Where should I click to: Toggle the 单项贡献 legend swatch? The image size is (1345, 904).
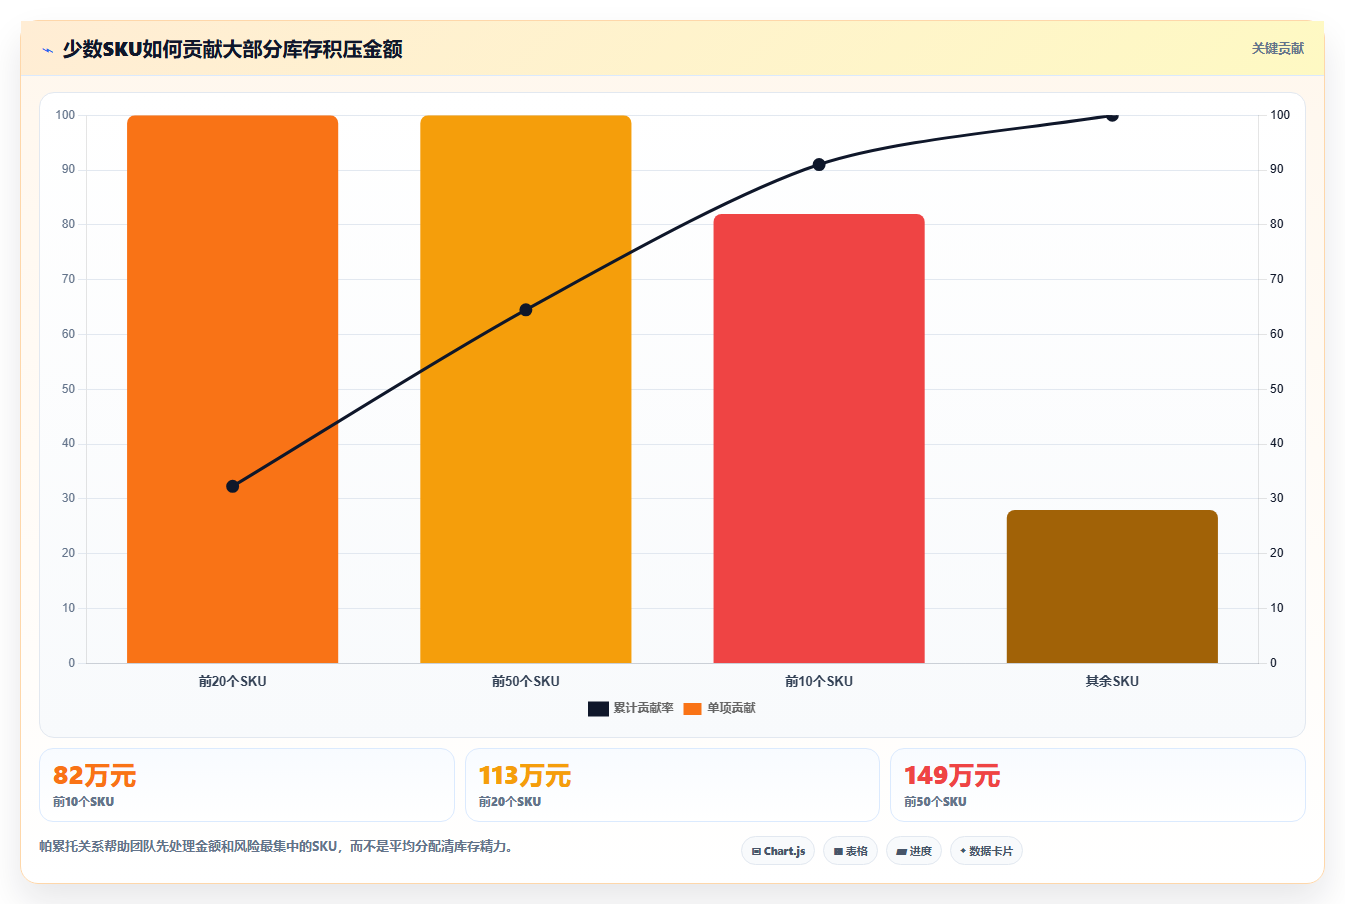coord(693,709)
